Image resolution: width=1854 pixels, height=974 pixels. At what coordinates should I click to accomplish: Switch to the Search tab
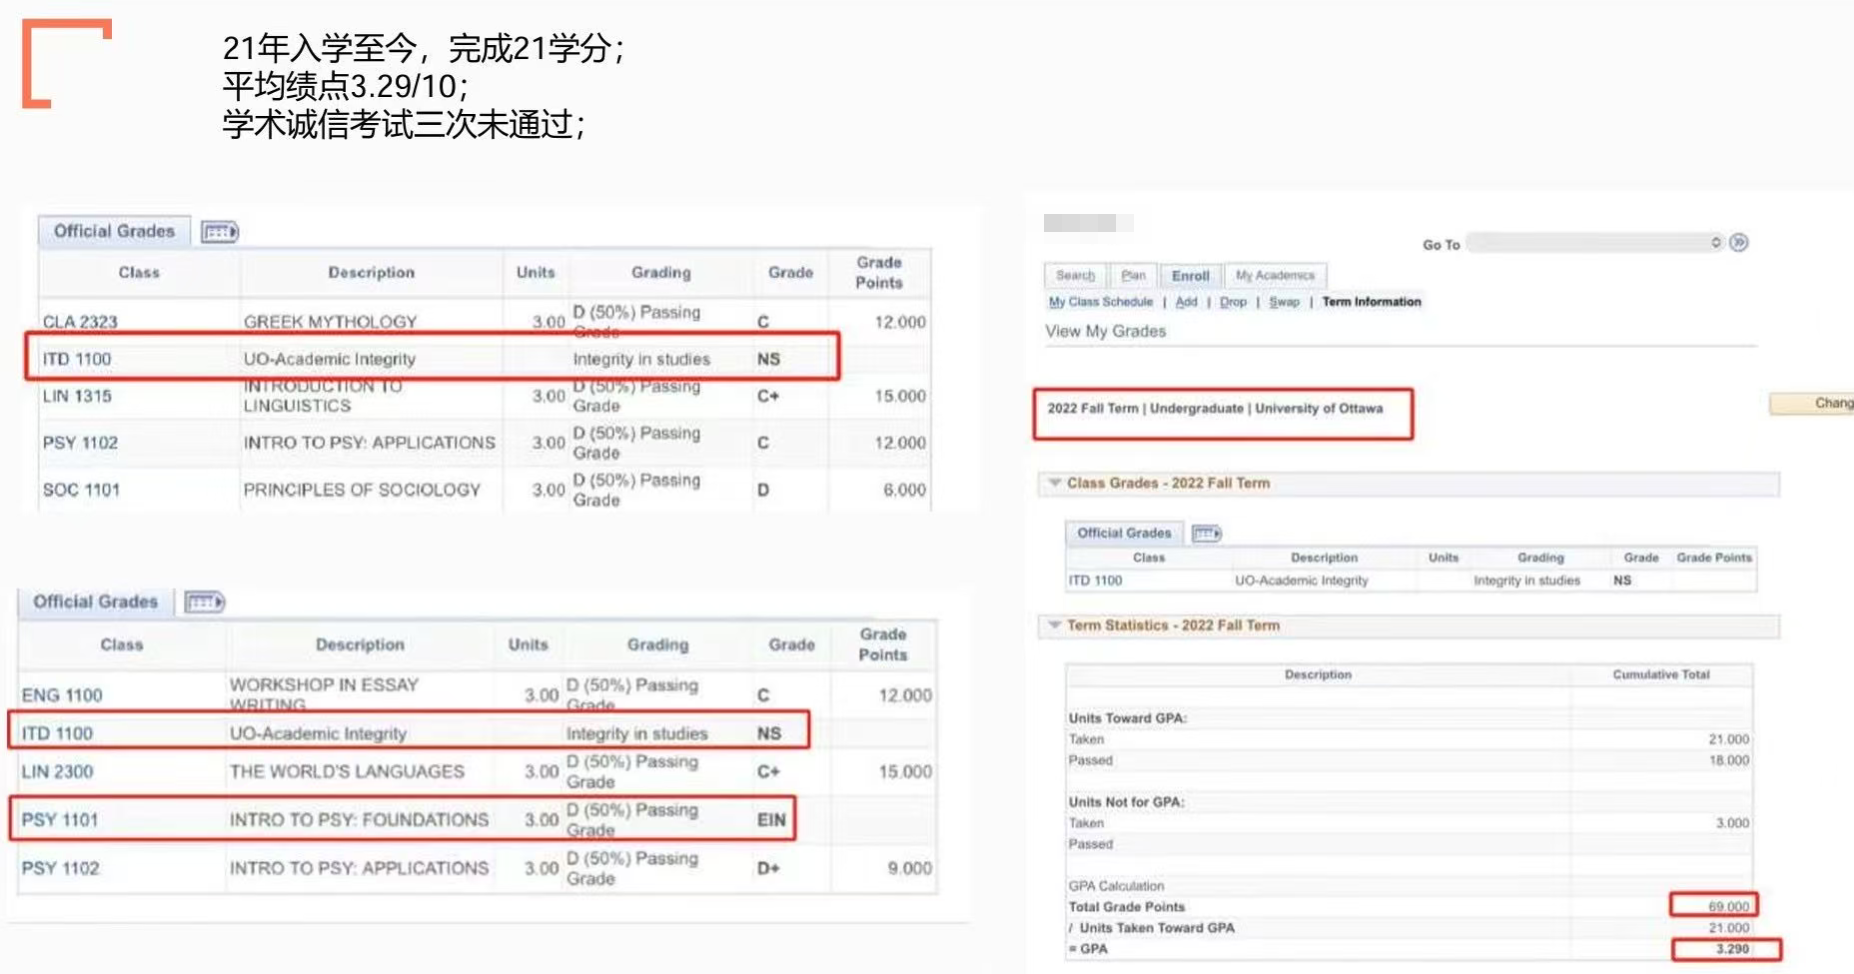(x=1075, y=275)
